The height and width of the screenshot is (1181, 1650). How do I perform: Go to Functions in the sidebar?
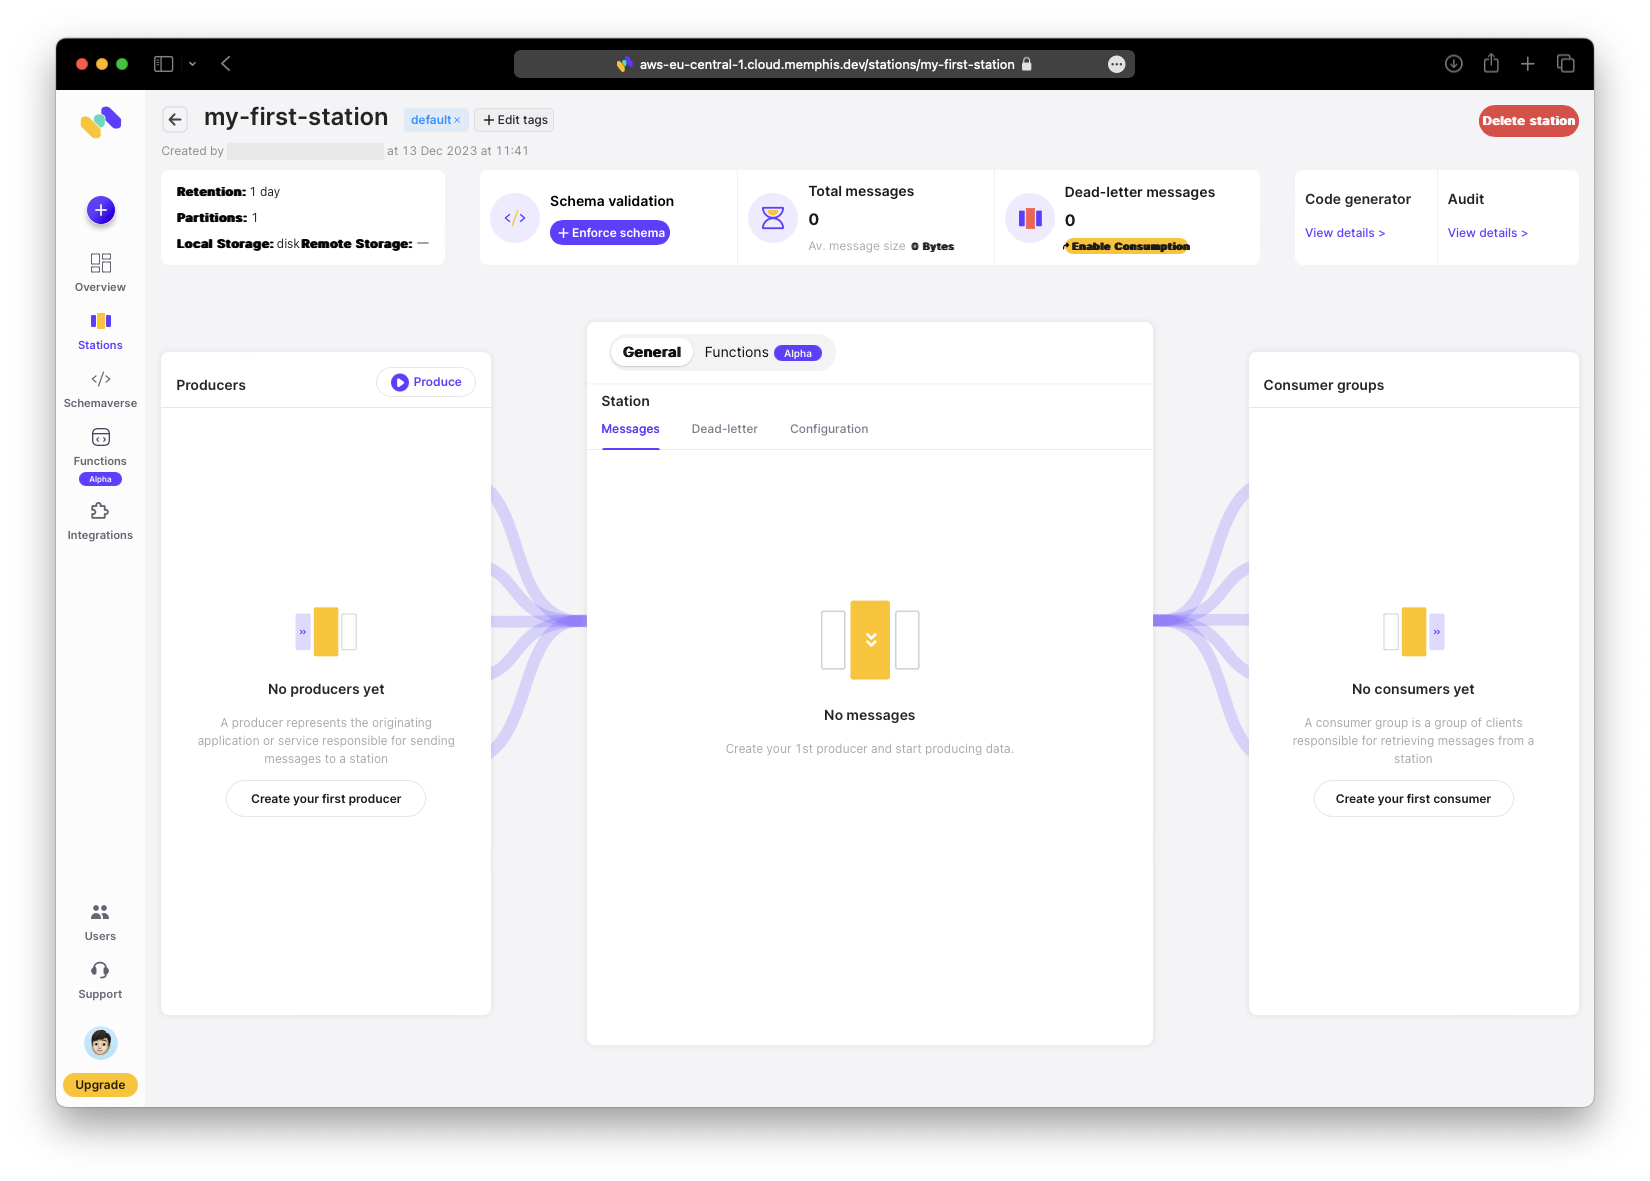pyautogui.click(x=100, y=447)
